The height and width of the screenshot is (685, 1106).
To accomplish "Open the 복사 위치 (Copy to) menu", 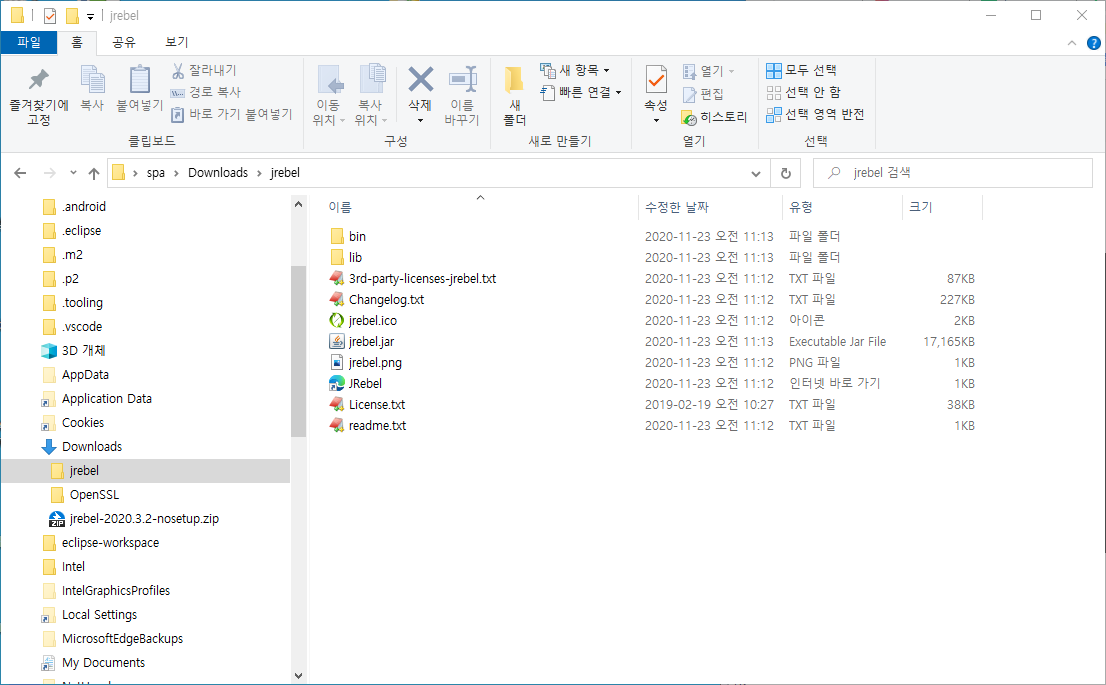I will [371, 97].
